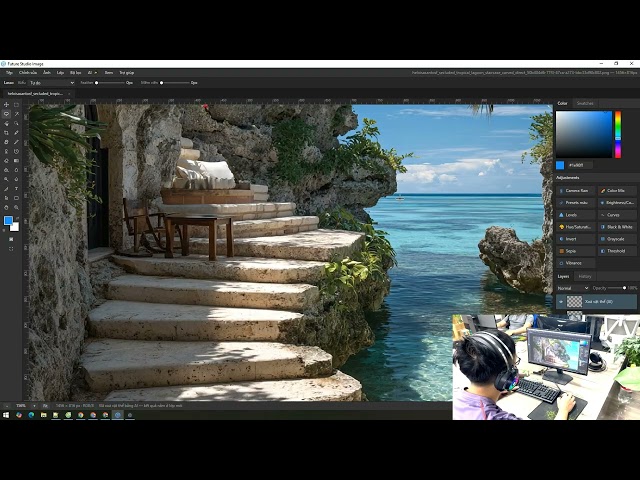This screenshot has width=640, height=480.
Task: Open the Windows Start menu
Action: pyautogui.click(x=6, y=415)
